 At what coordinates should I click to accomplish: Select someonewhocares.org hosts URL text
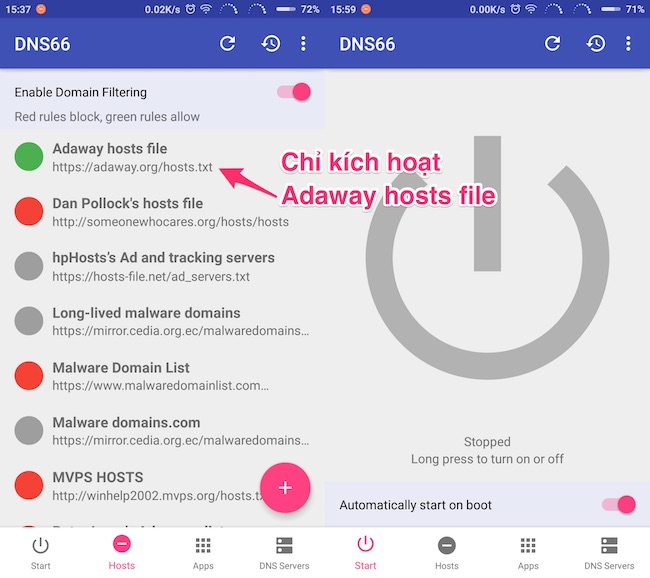click(x=170, y=221)
